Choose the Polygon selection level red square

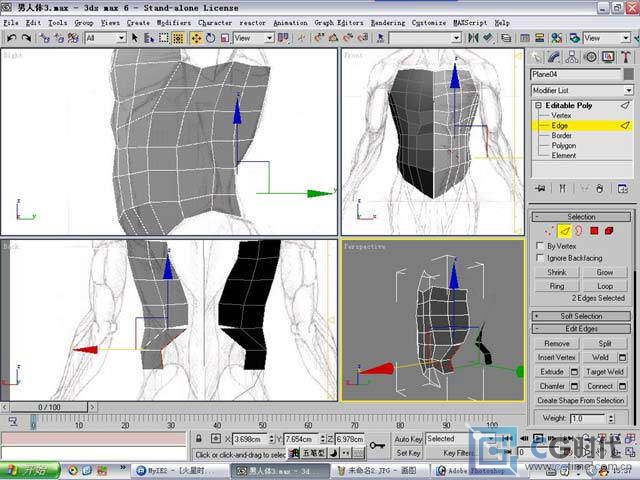594,231
